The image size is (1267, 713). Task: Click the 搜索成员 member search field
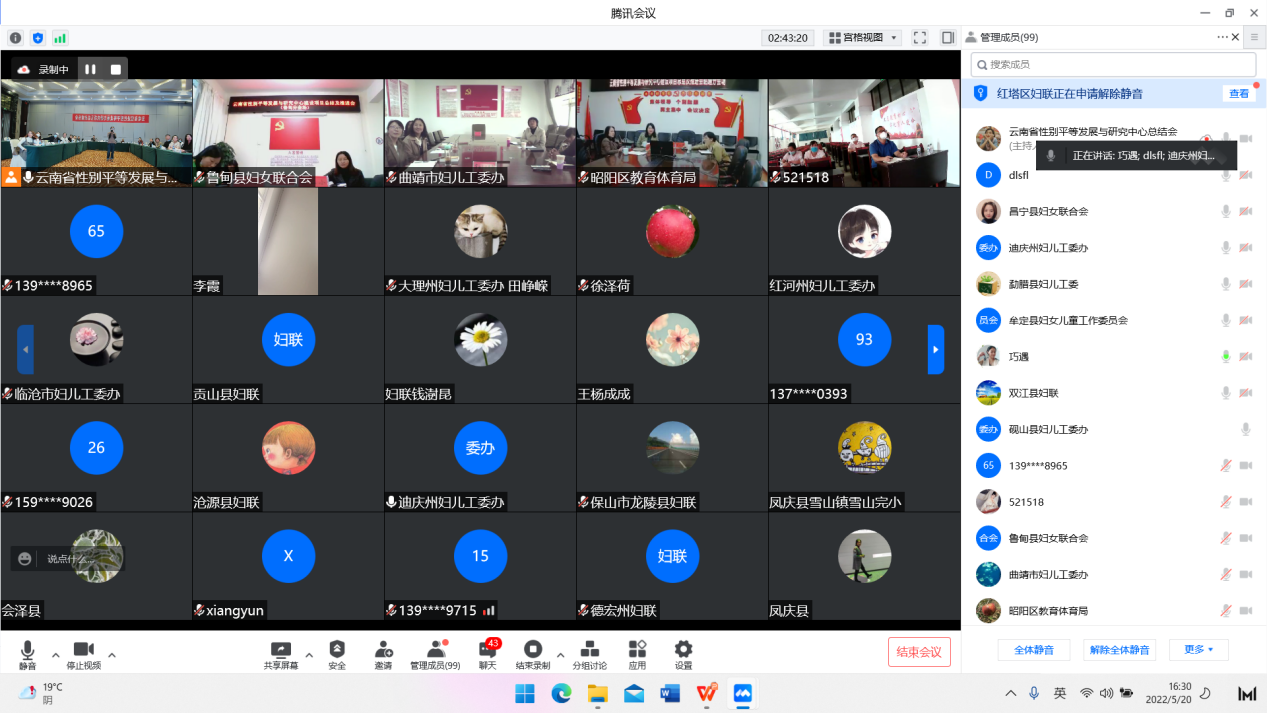point(1110,64)
